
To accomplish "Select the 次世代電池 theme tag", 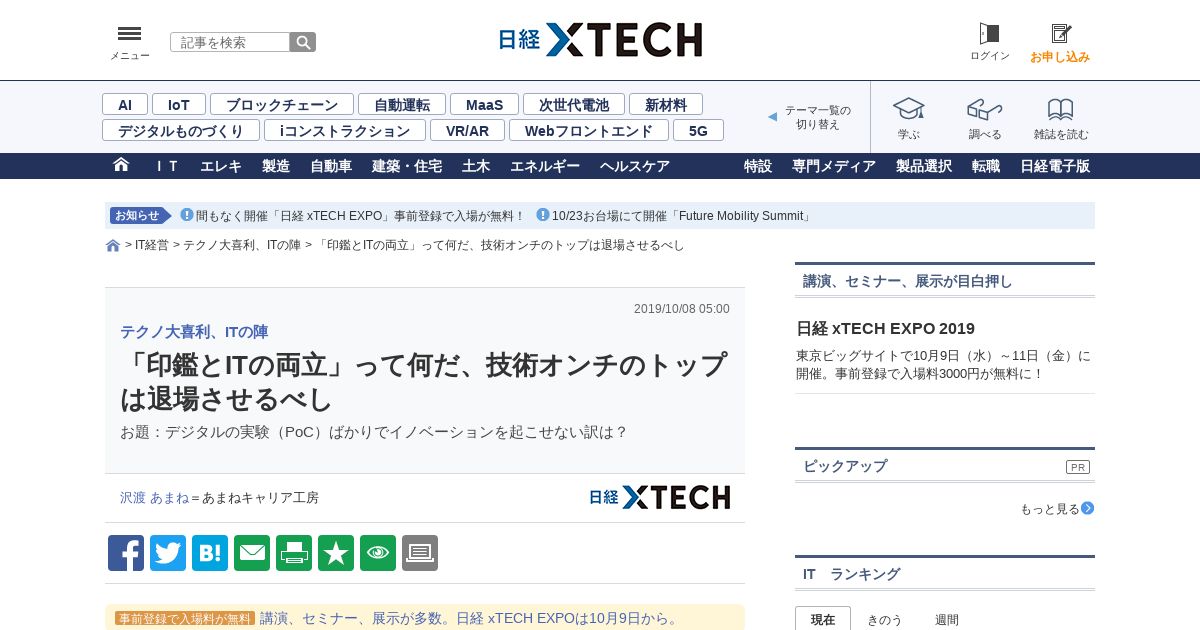I will (574, 104).
